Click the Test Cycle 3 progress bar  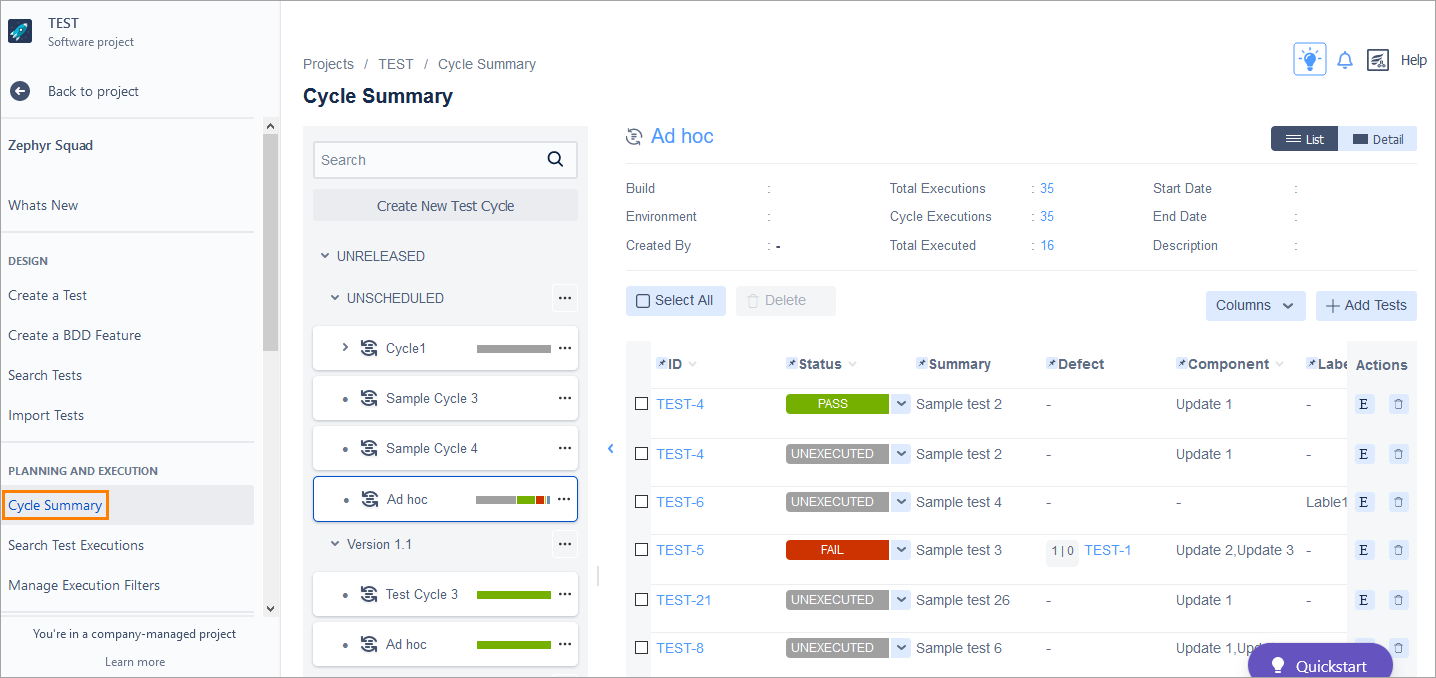[x=513, y=595]
